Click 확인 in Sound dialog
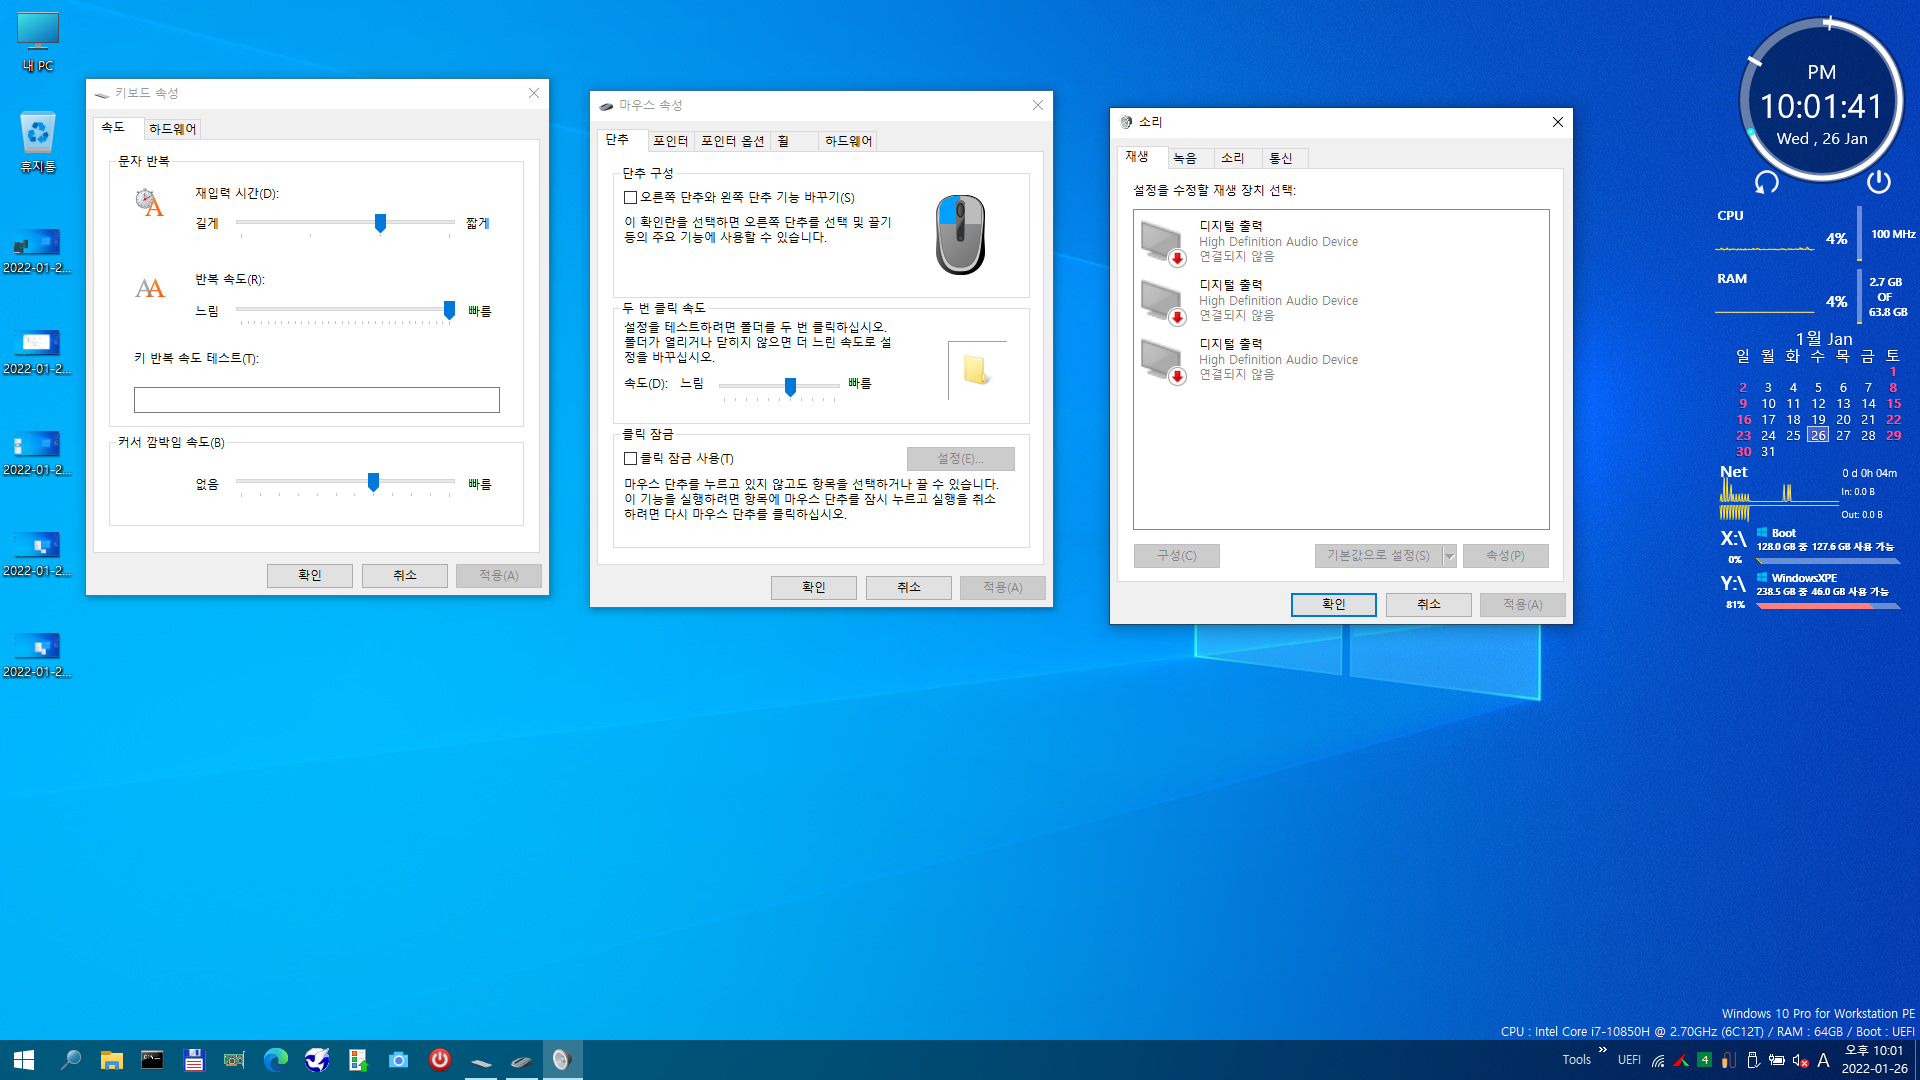1920x1080 pixels. tap(1334, 605)
